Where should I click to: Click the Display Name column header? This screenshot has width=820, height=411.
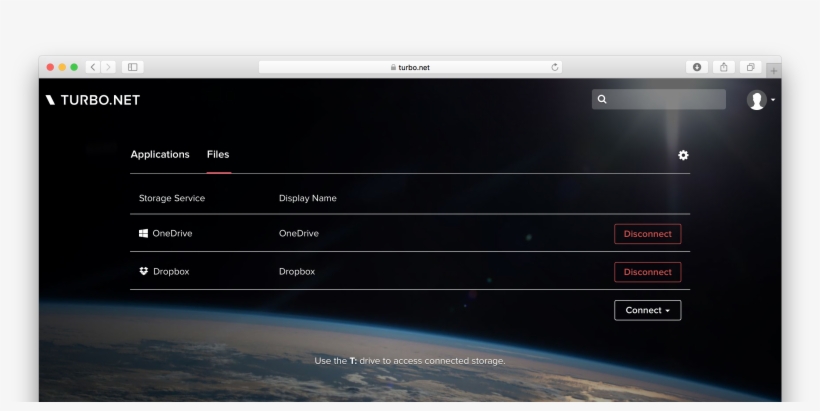[x=308, y=198]
